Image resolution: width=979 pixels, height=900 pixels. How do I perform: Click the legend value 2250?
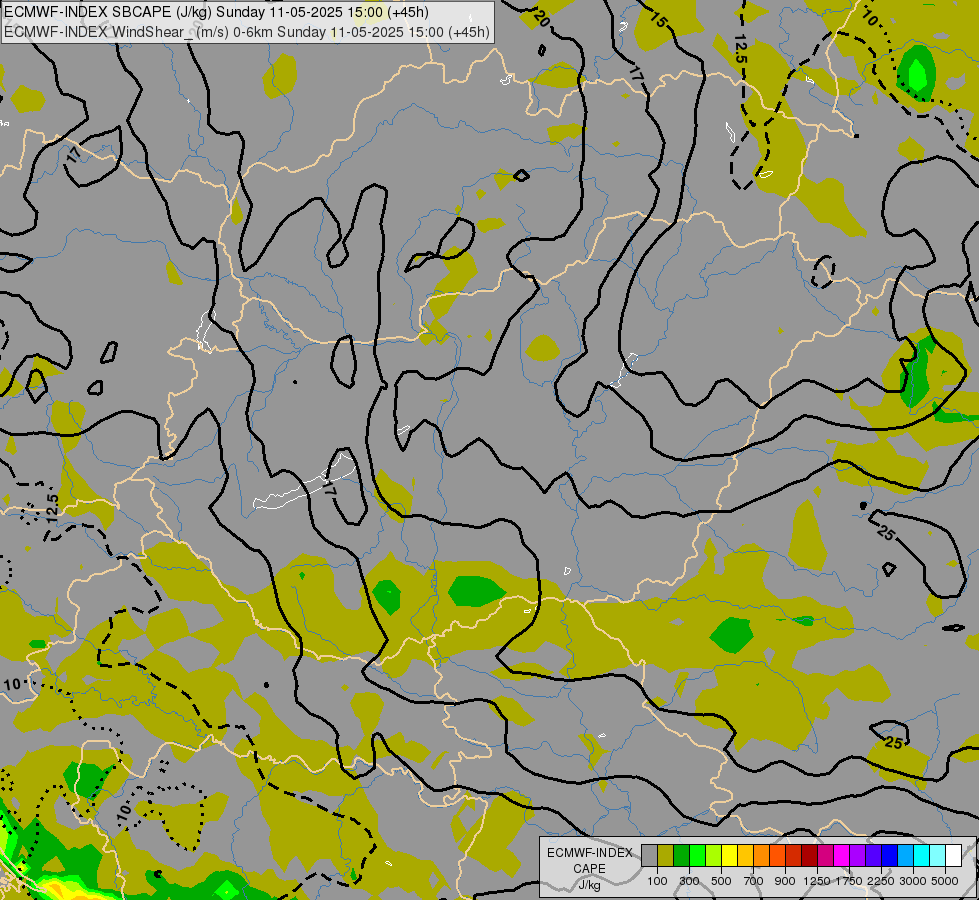(x=881, y=881)
